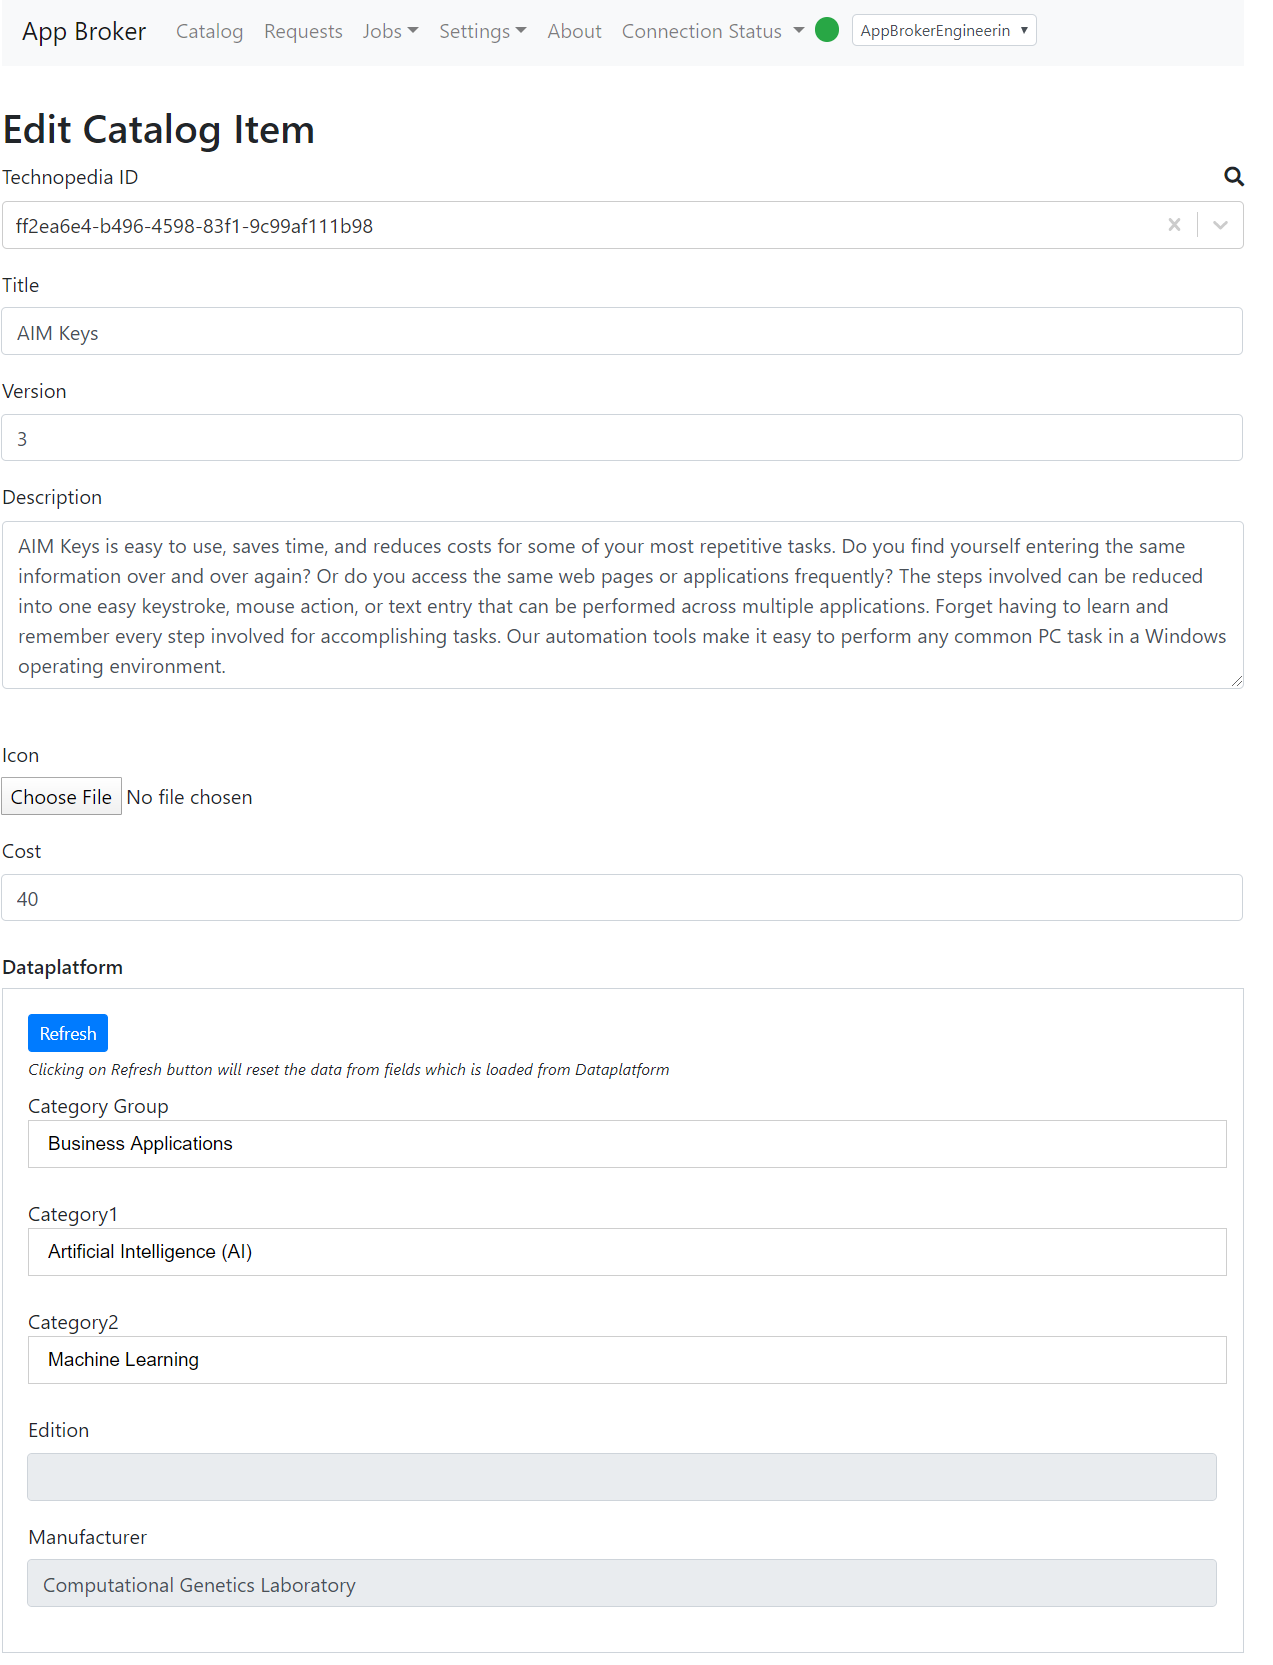Click inside the Description text area
This screenshot has height=1665, width=1273.
click(x=621, y=605)
